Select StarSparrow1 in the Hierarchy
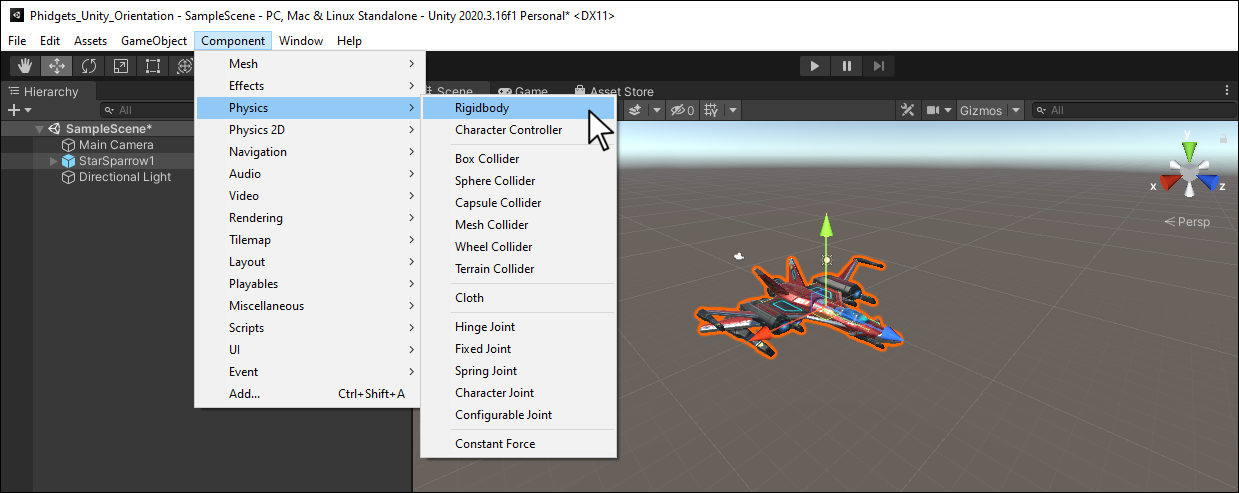This screenshot has width=1239, height=493. pyautogui.click(x=116, y=161)
